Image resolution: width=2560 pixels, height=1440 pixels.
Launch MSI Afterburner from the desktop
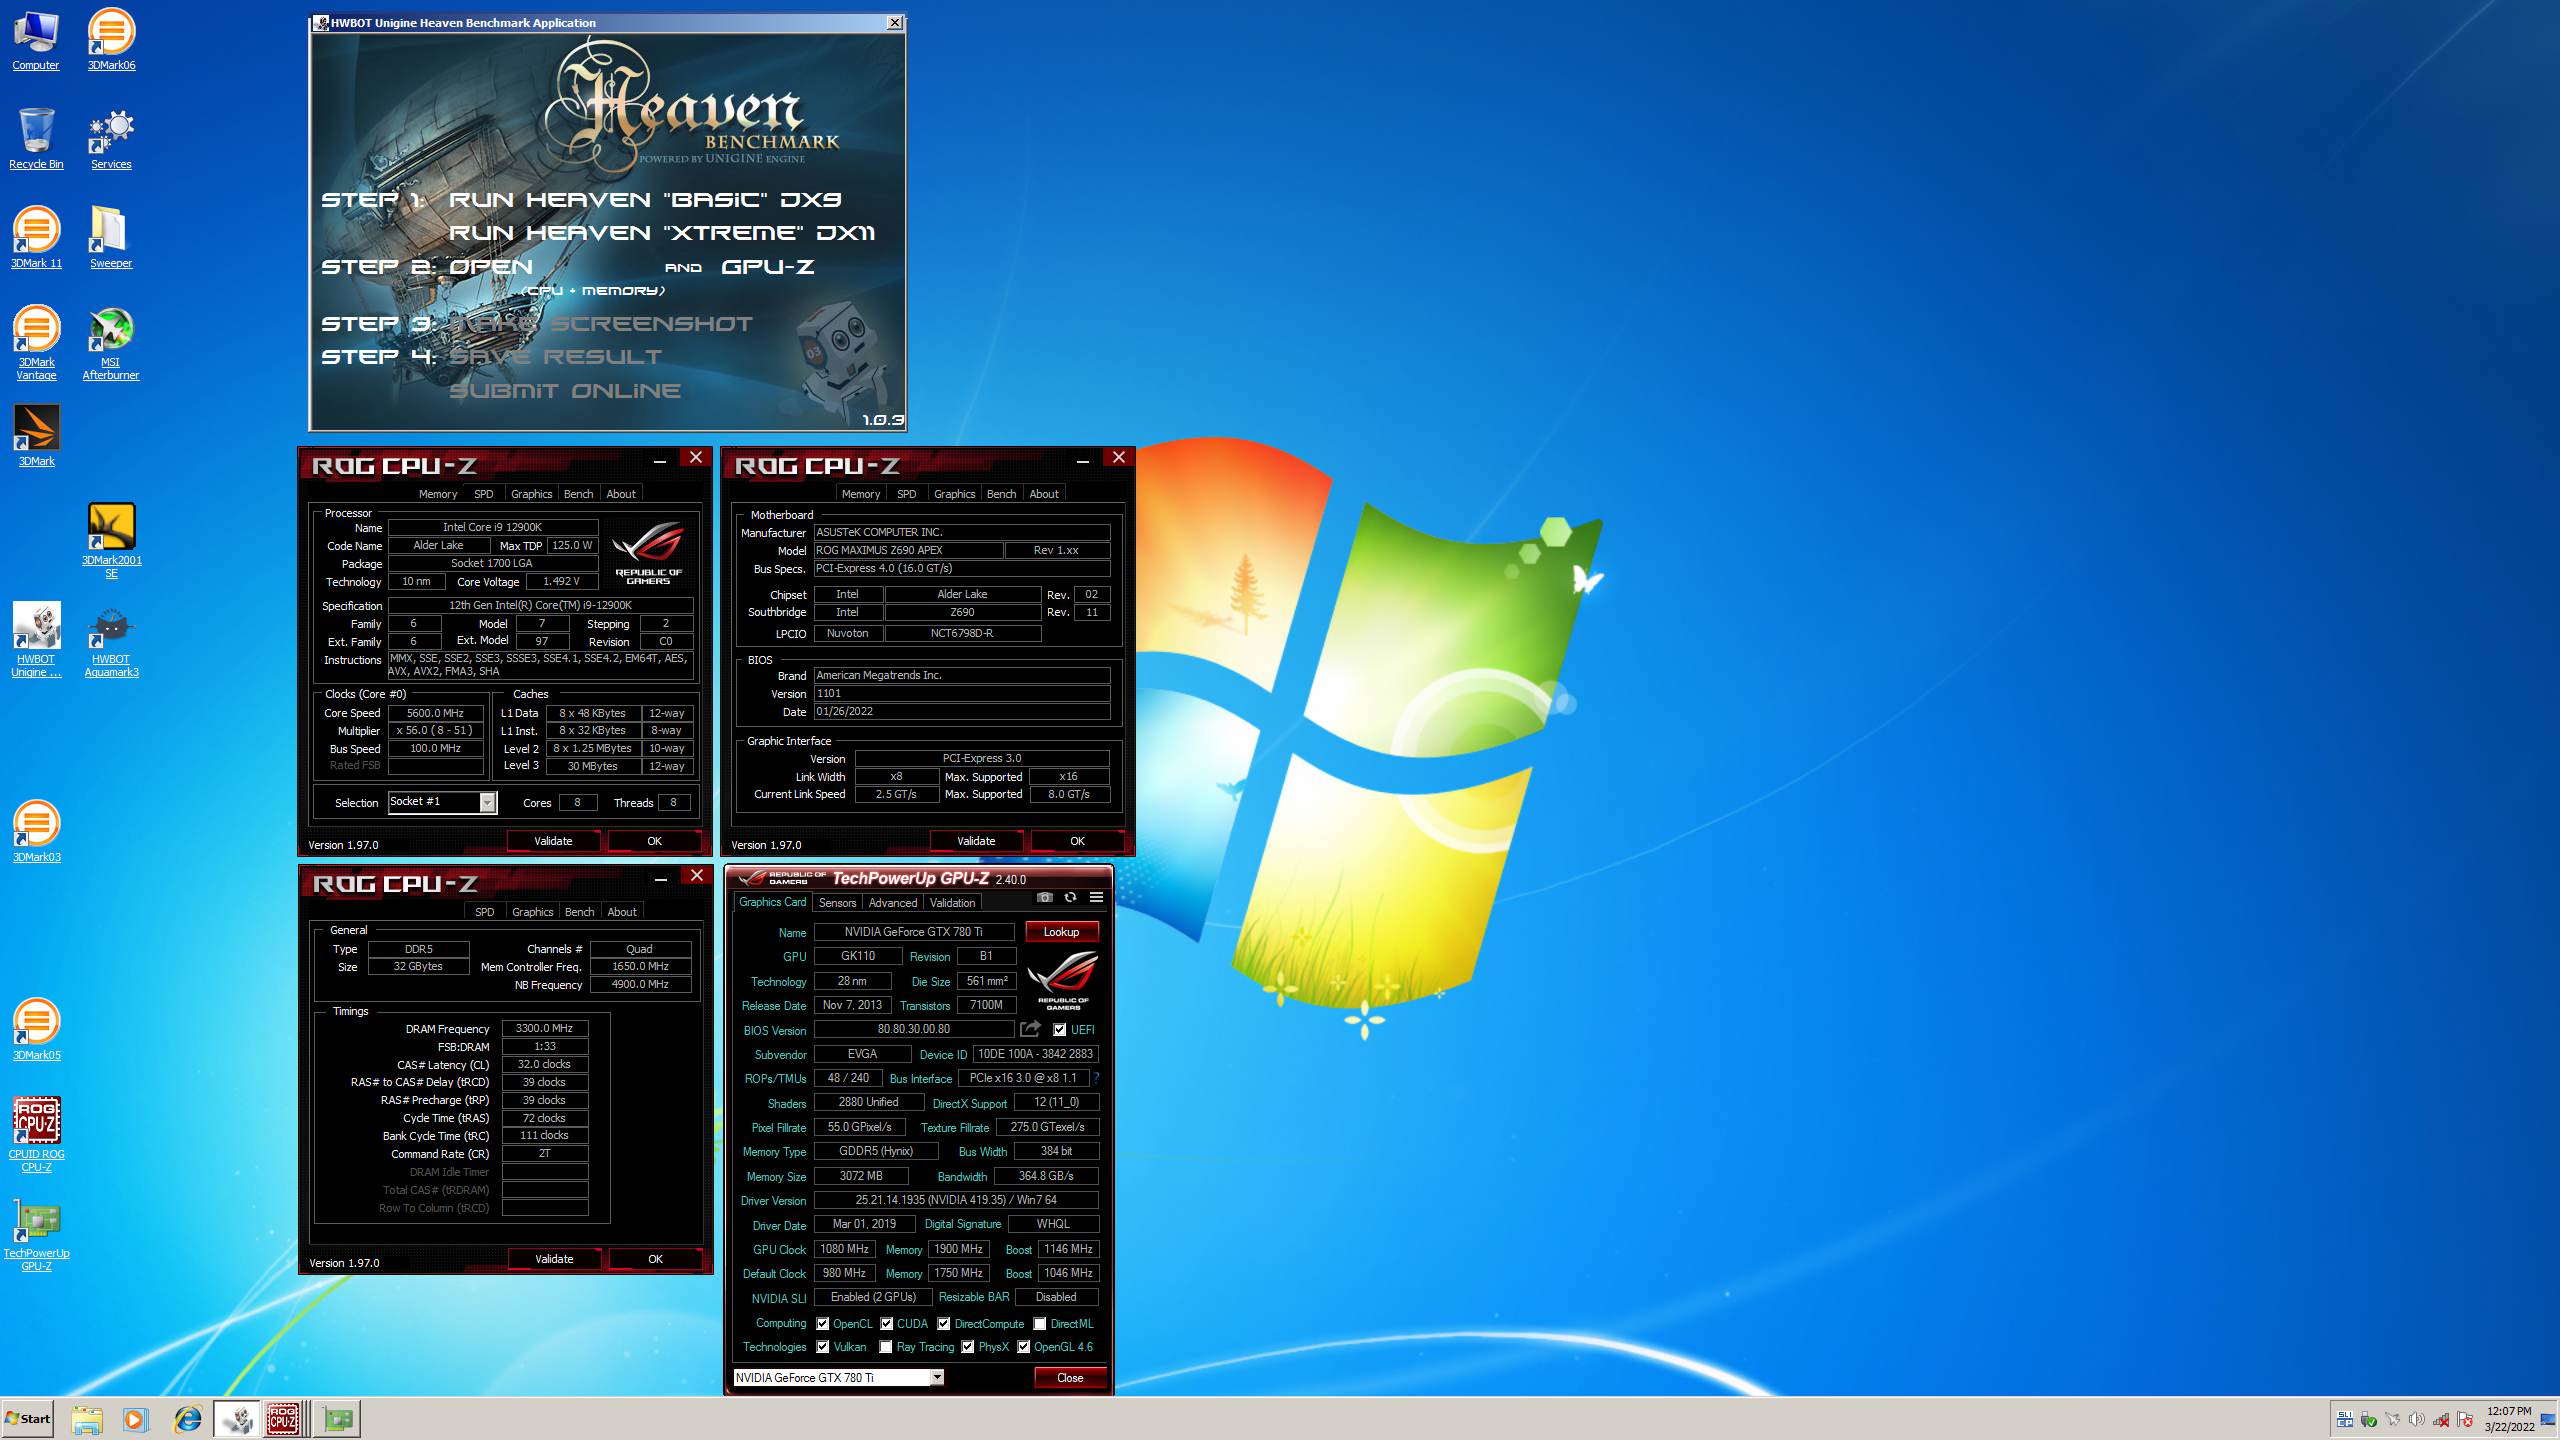click(111, 343)
